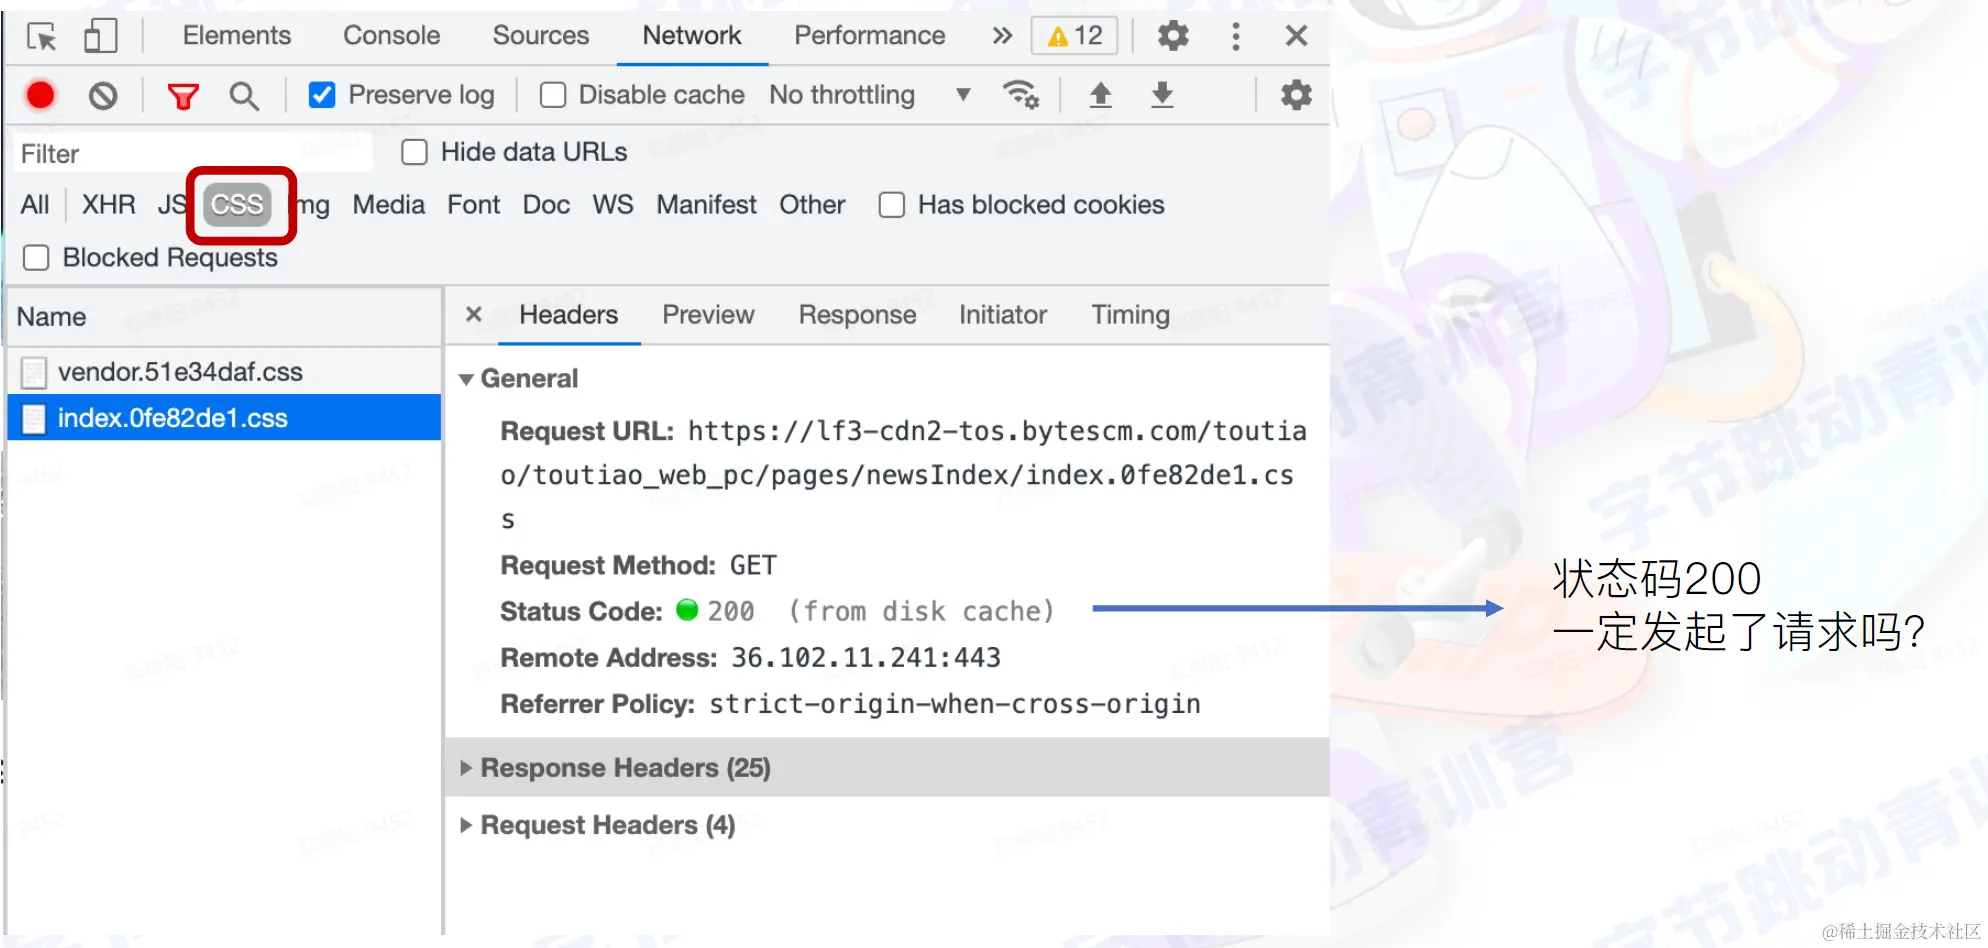This screenshot has width=1988, height=948.
Task: Select the XHR filter type
Action: point(108,205)
